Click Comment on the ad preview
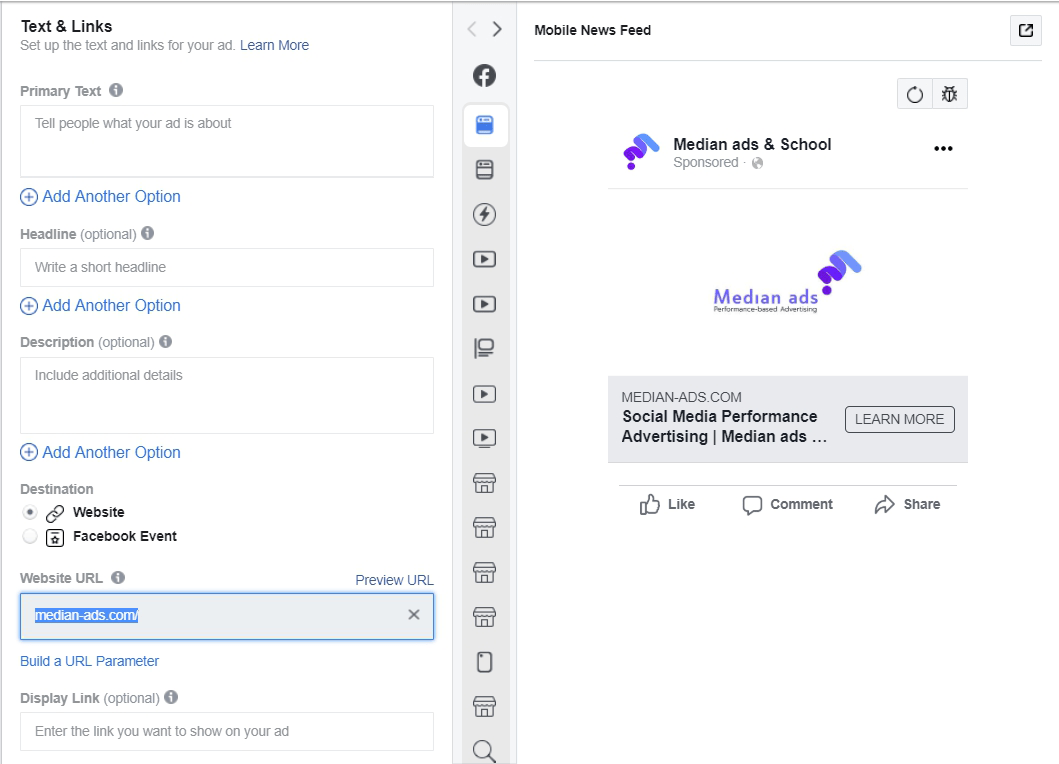Image resolution: width=1059 pixels, height=764 pixels. (787, 505)
